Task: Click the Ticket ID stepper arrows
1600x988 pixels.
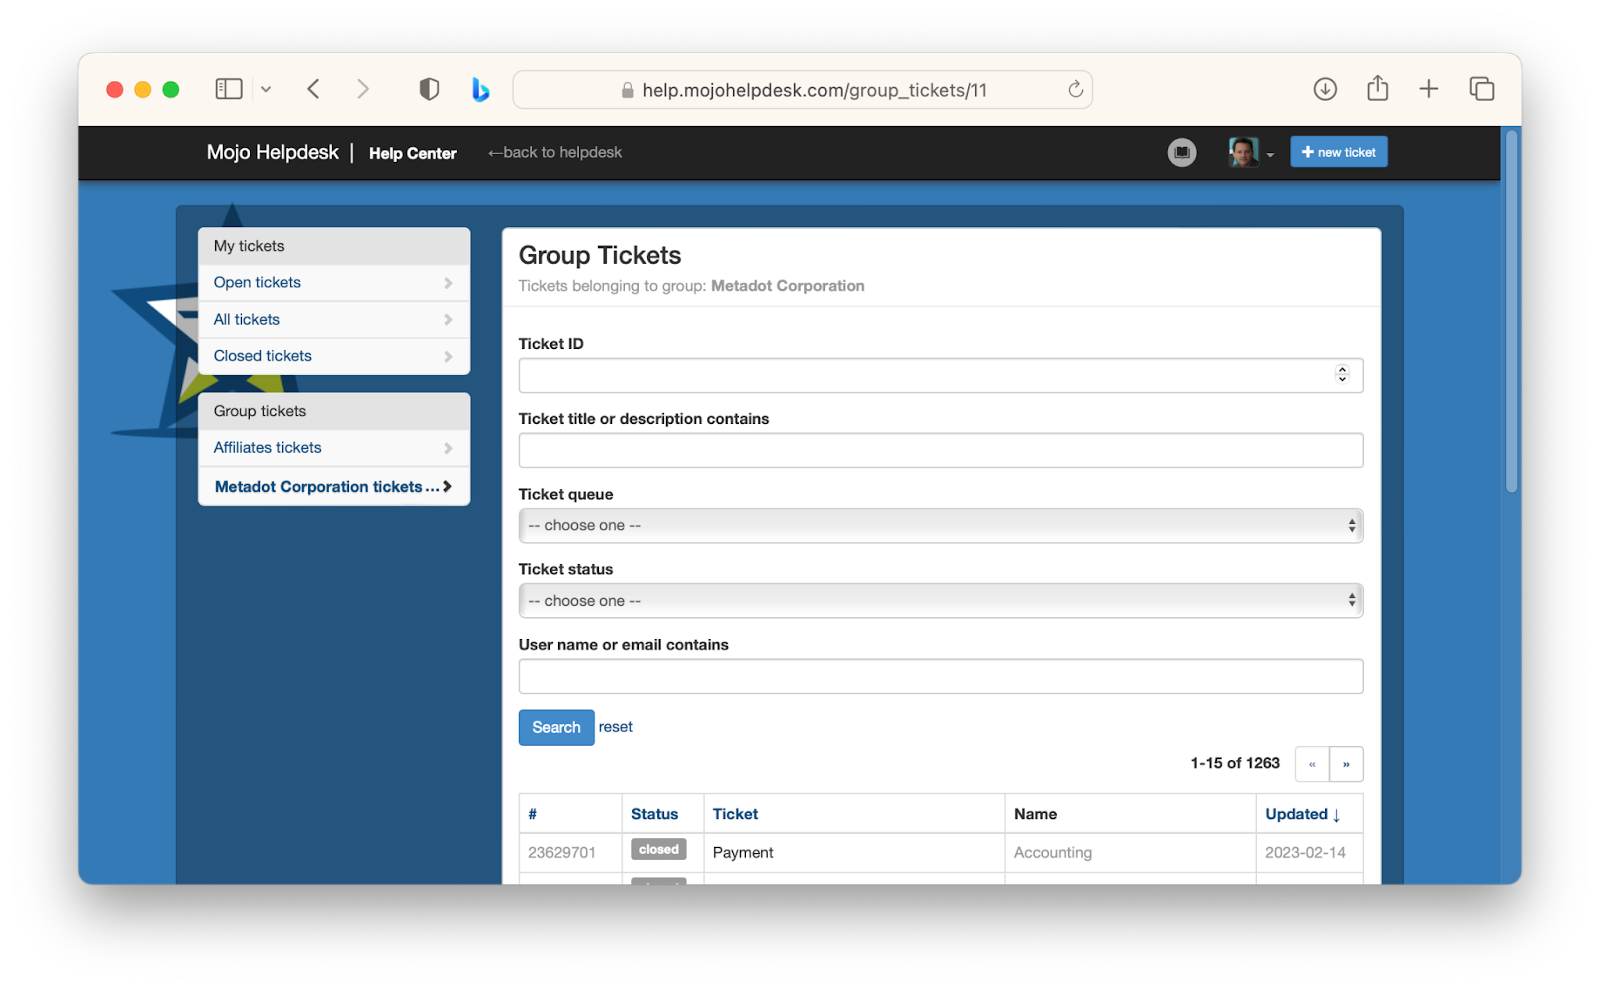Action: click(1342, 374)
